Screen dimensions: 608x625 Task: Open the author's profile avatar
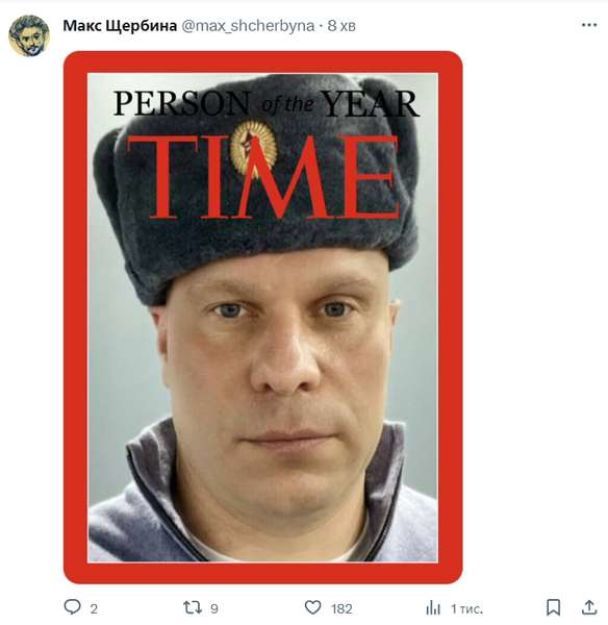pyautogui.click(x=29, y=36)
